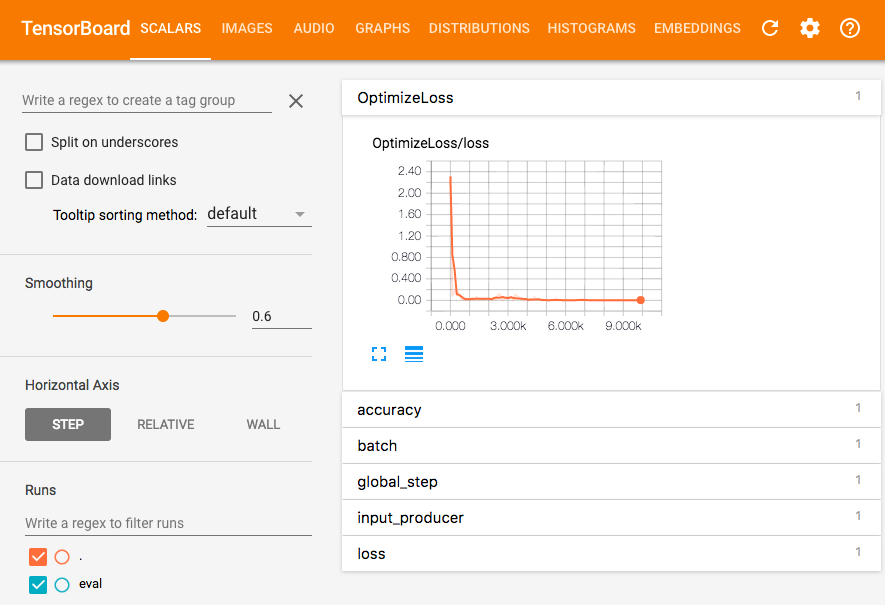This screenshot has width=885, height=605.
Task: Toggle y-axis log scale with the lines icon
Action: pos(414,354)
